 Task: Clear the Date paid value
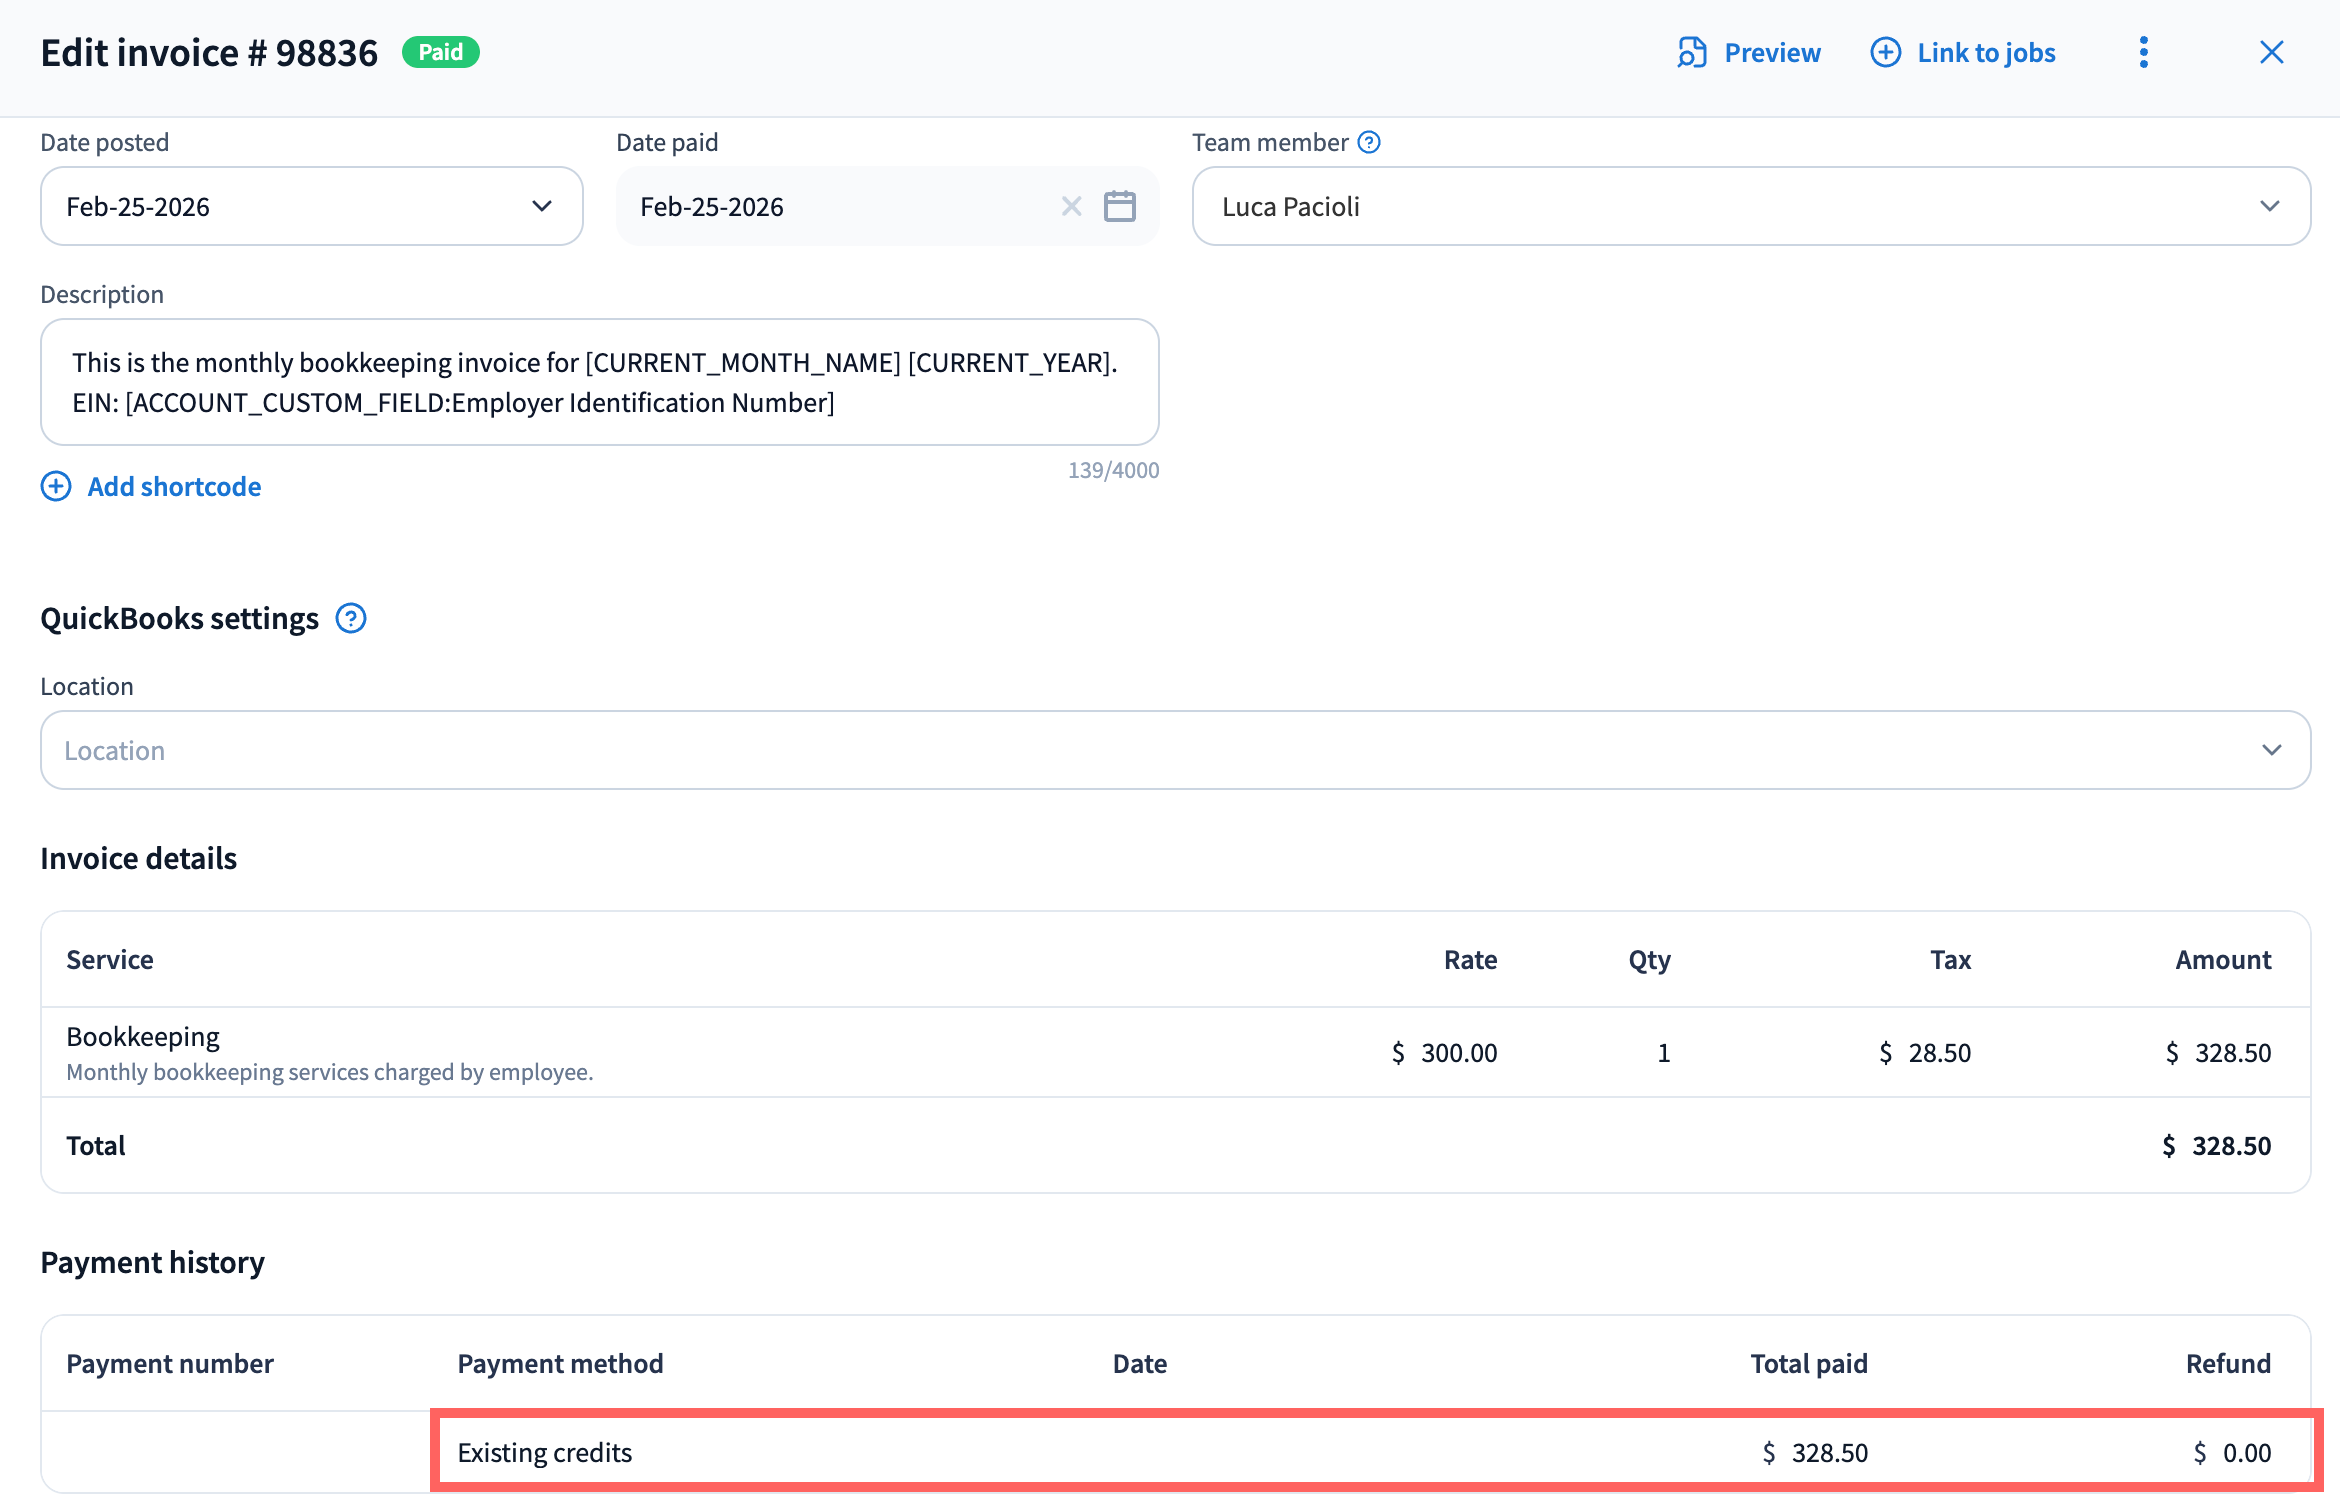tap(1071, 206)
